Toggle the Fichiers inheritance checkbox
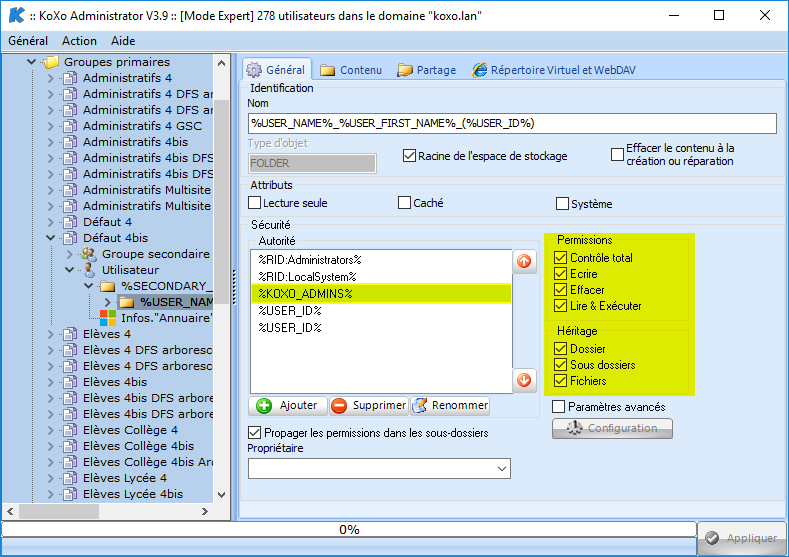Image resolution: width=789 pixels, height=557 pixels. tap(560, 381)
